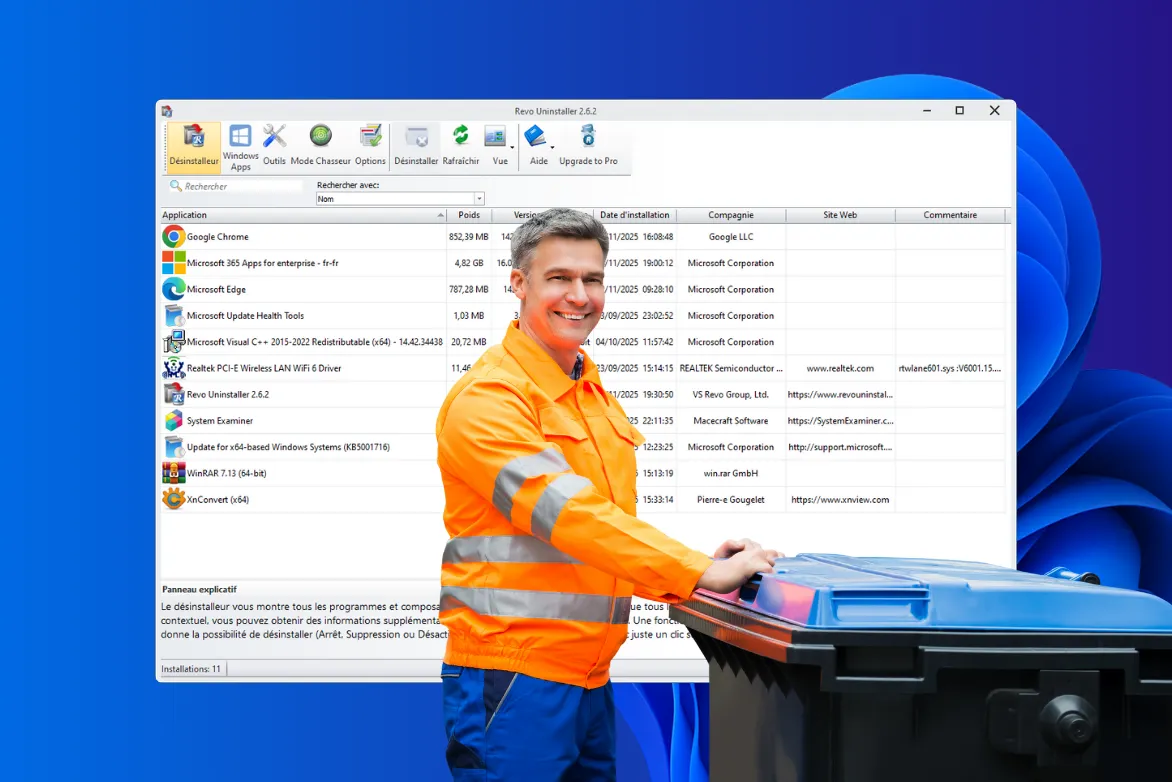Click the Upgrade to Pro icon
This screenshot has width=1172, height=782.
click(588, 146)
